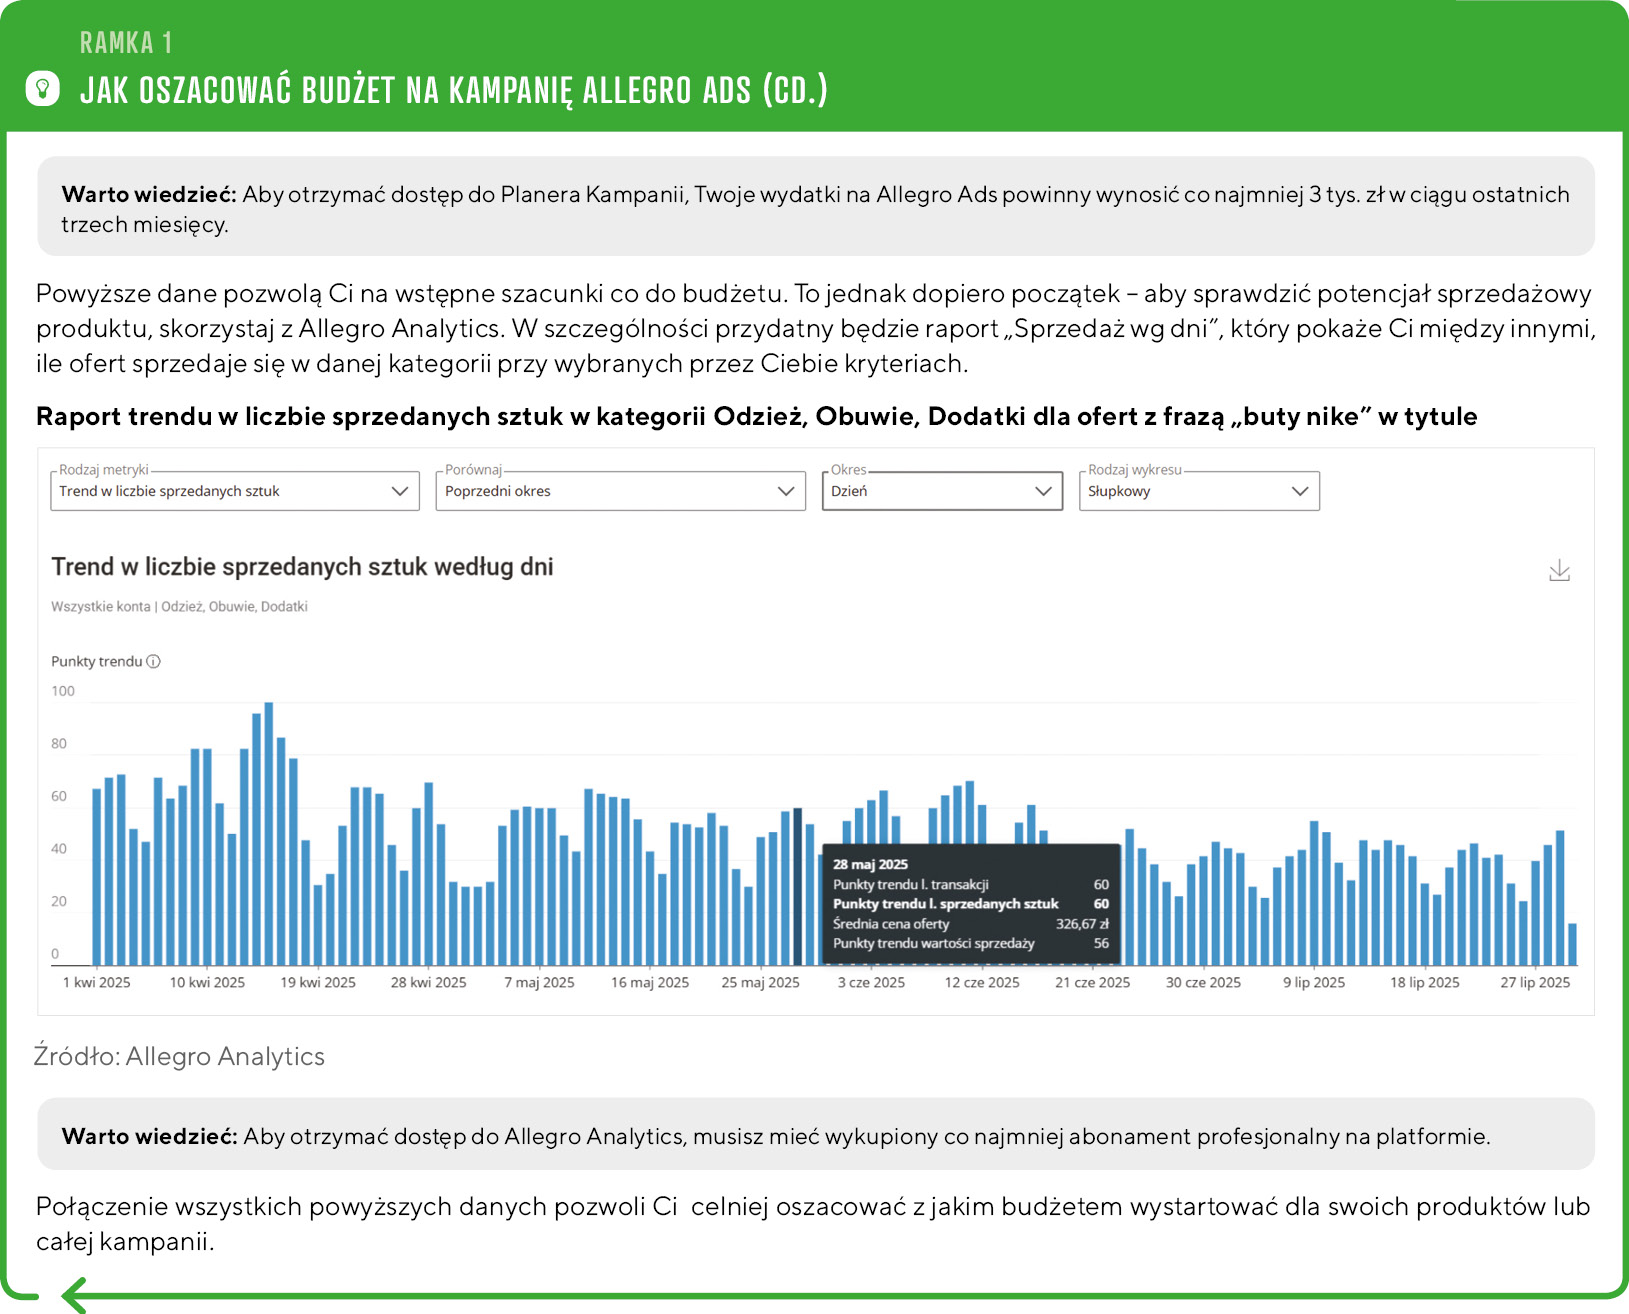Click the header title Jak oszacować budżet na kampanię

coord(454,90)
